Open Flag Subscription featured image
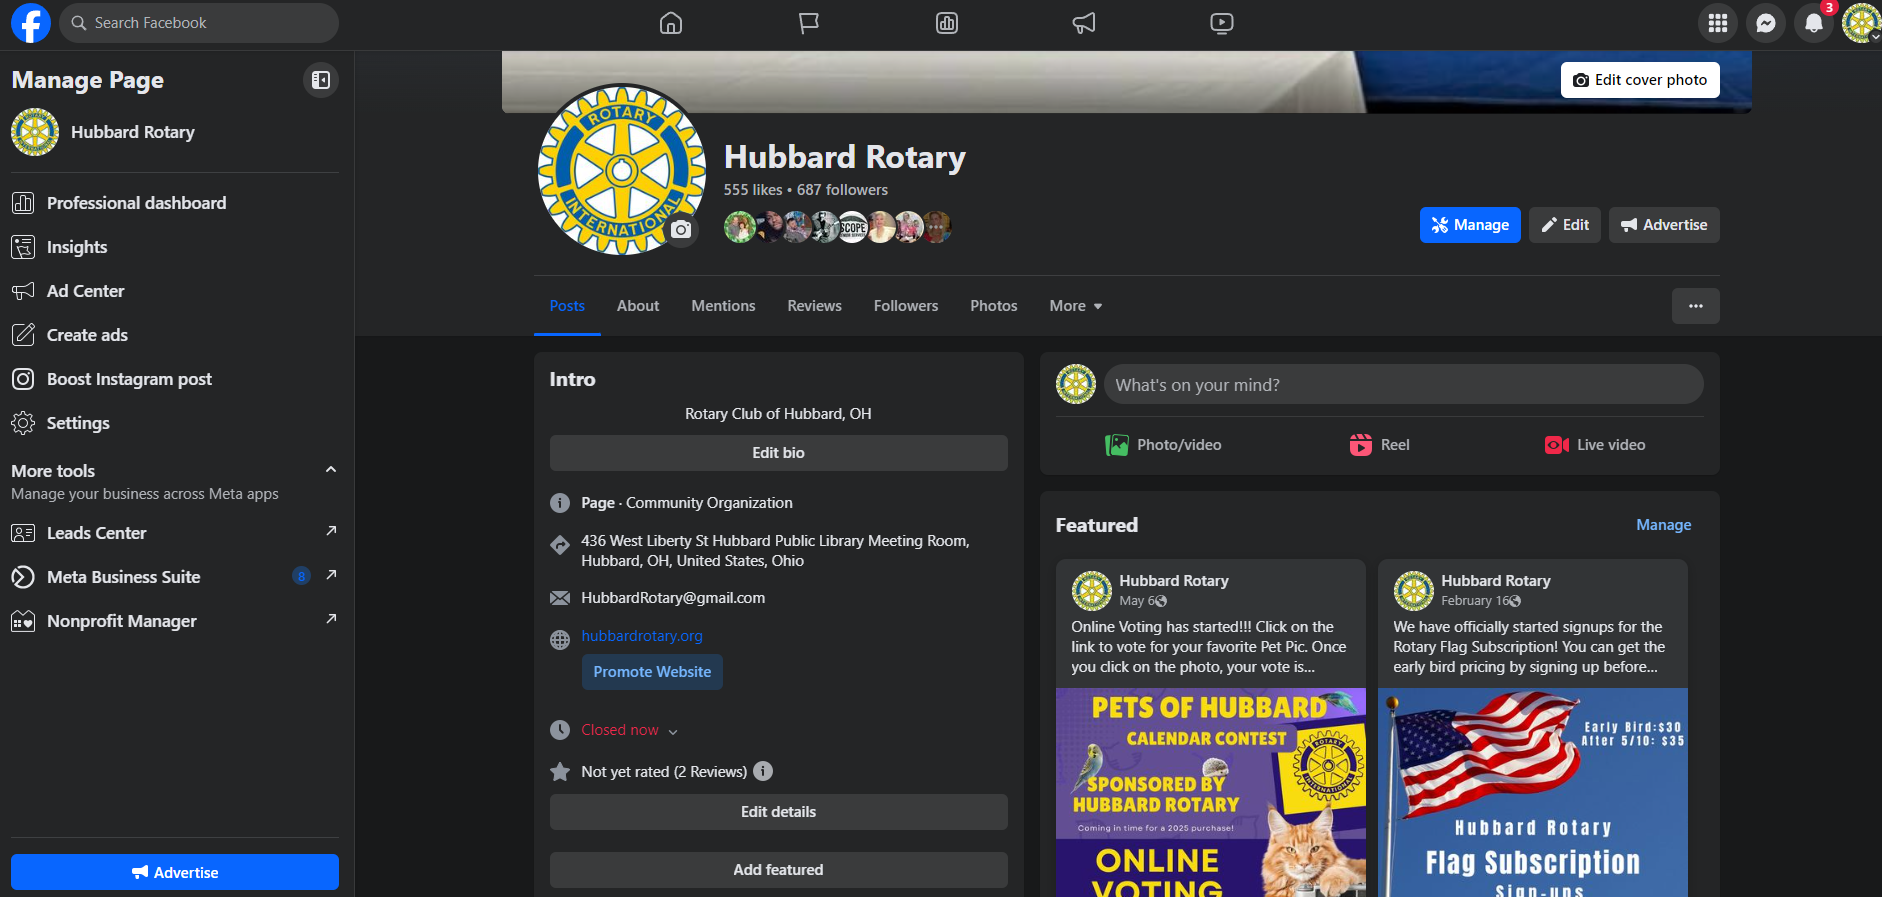The width and height of the screenshot is (1882, 897). point(1532,792)
